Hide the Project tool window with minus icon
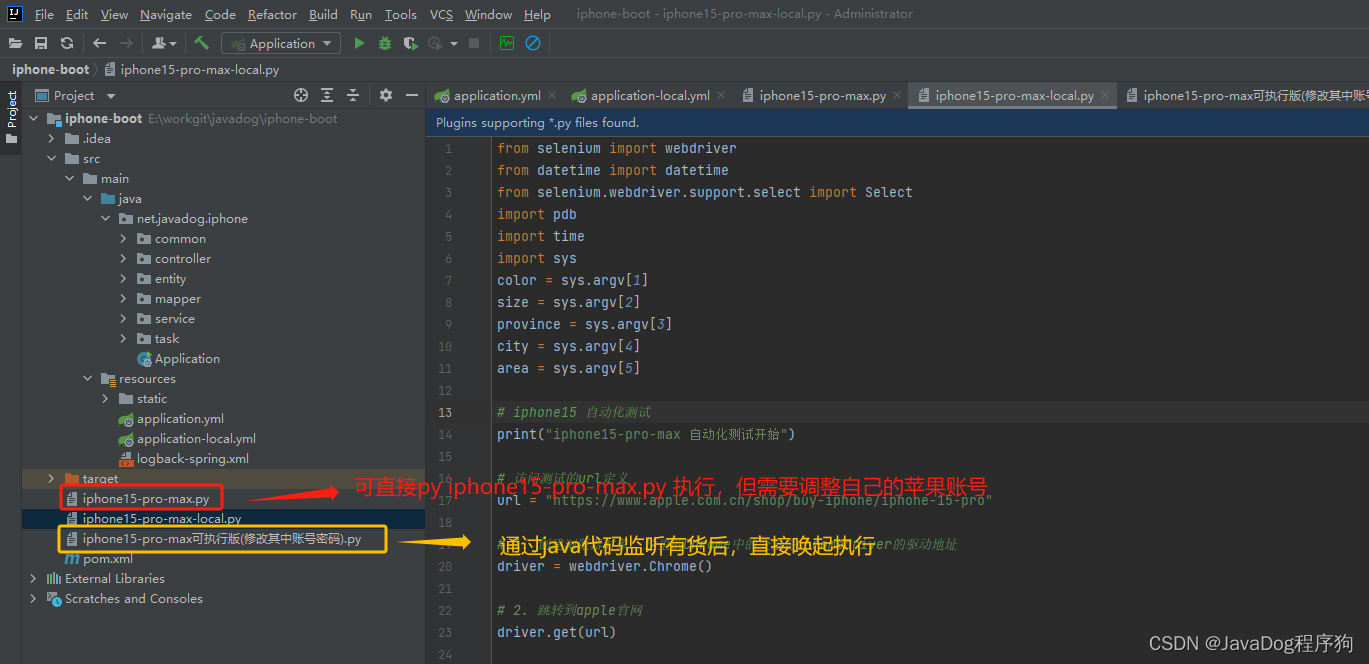 pos(411,94)
